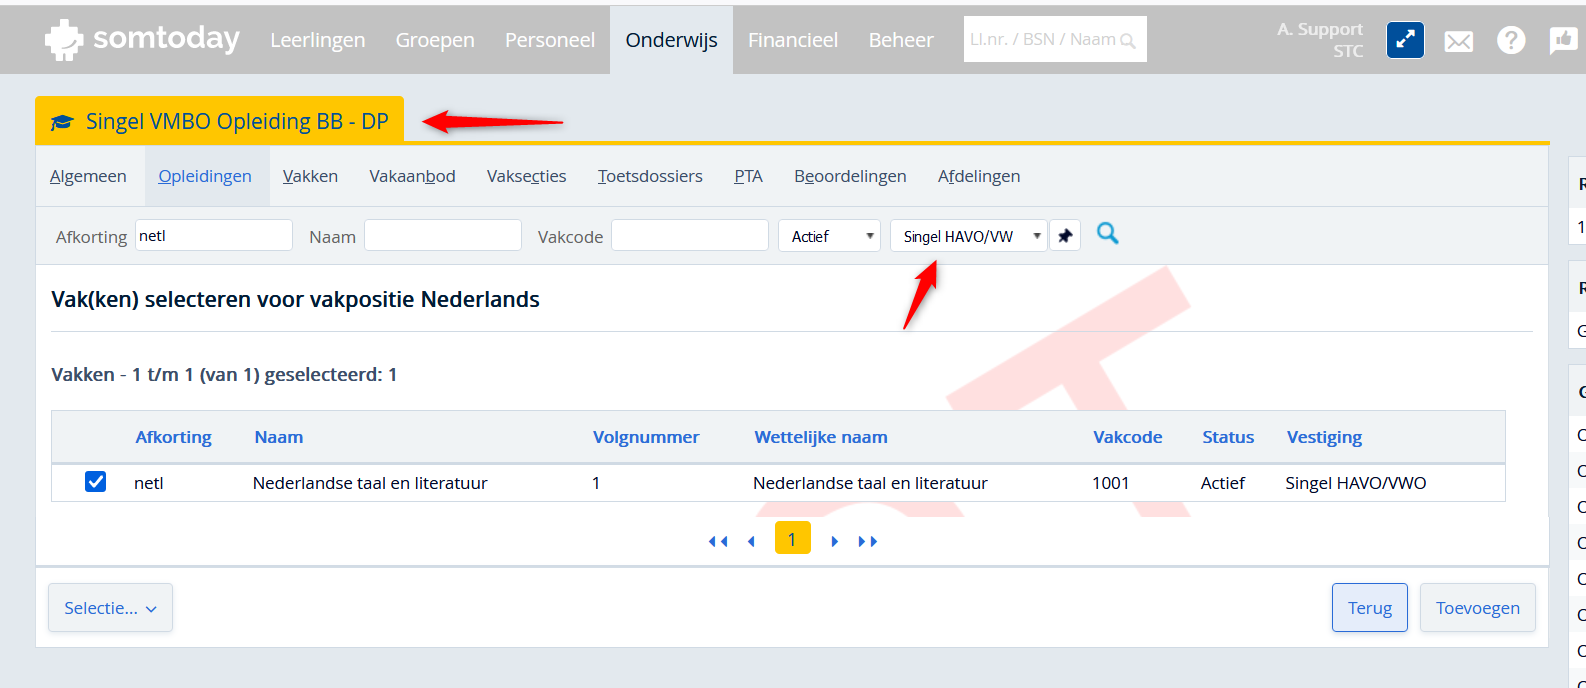Go to last page of results
Viewport: 1586px width, 688px height.
point(868,541)
